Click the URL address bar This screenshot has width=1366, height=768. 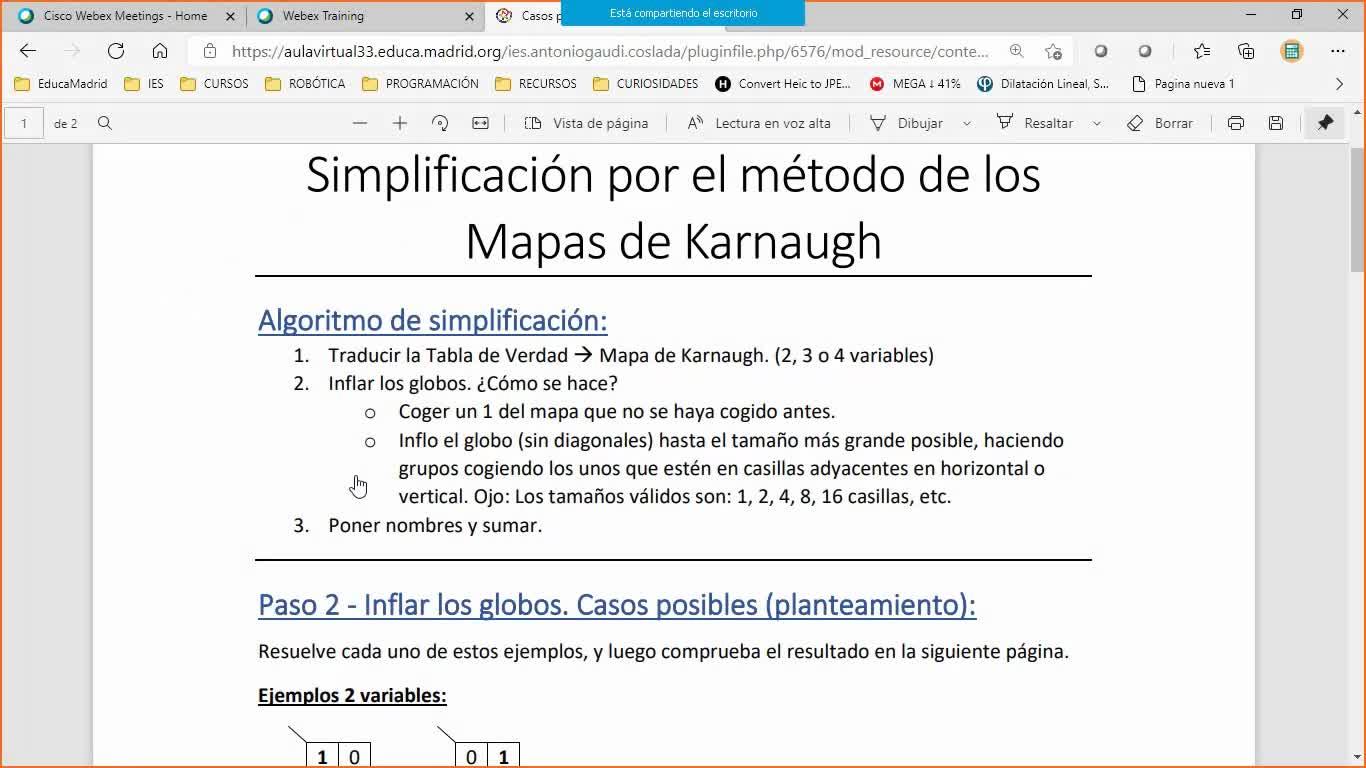coord(610,51)
